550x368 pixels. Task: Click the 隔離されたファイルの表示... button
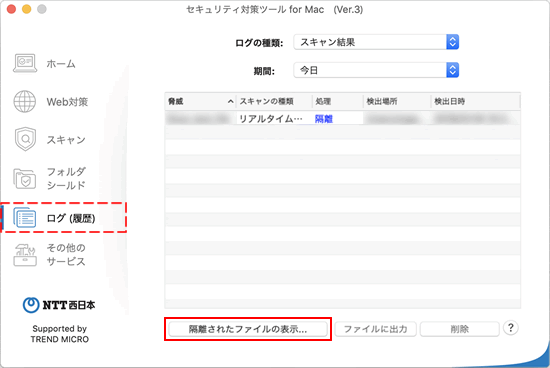[248, 329]
